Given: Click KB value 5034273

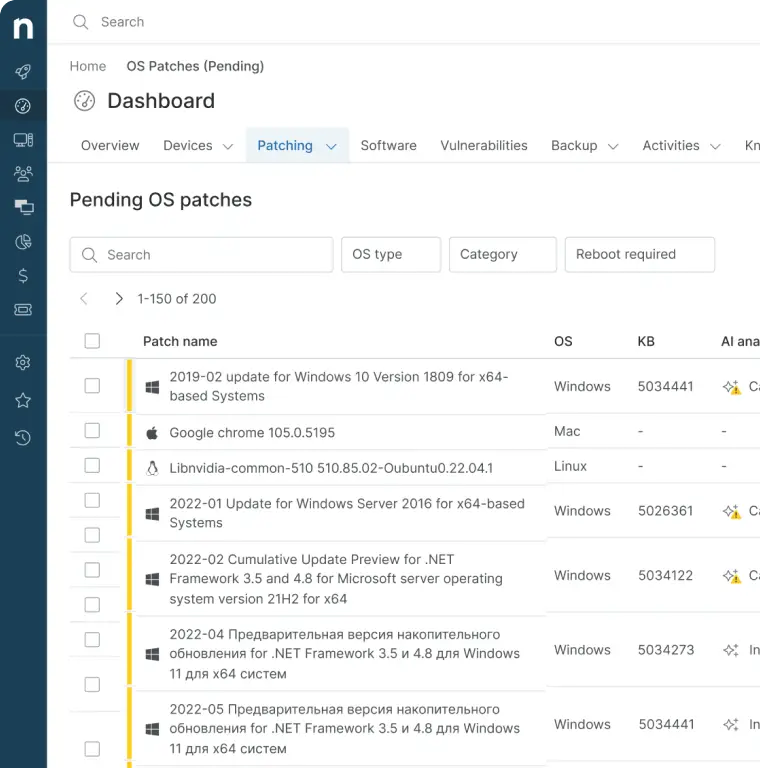Looking at the screenshot, I should 666,650.
